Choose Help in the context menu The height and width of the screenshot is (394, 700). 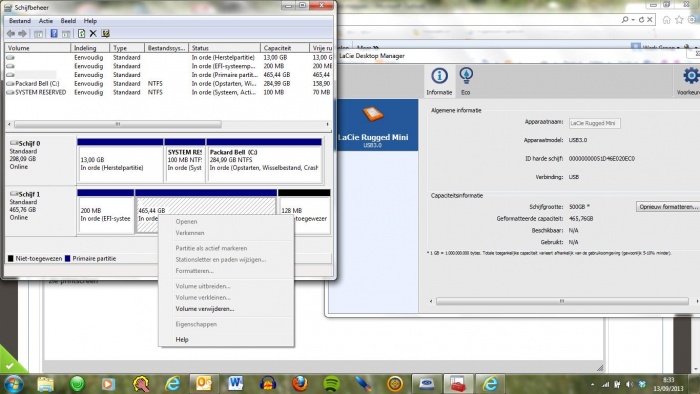[226, 340]
